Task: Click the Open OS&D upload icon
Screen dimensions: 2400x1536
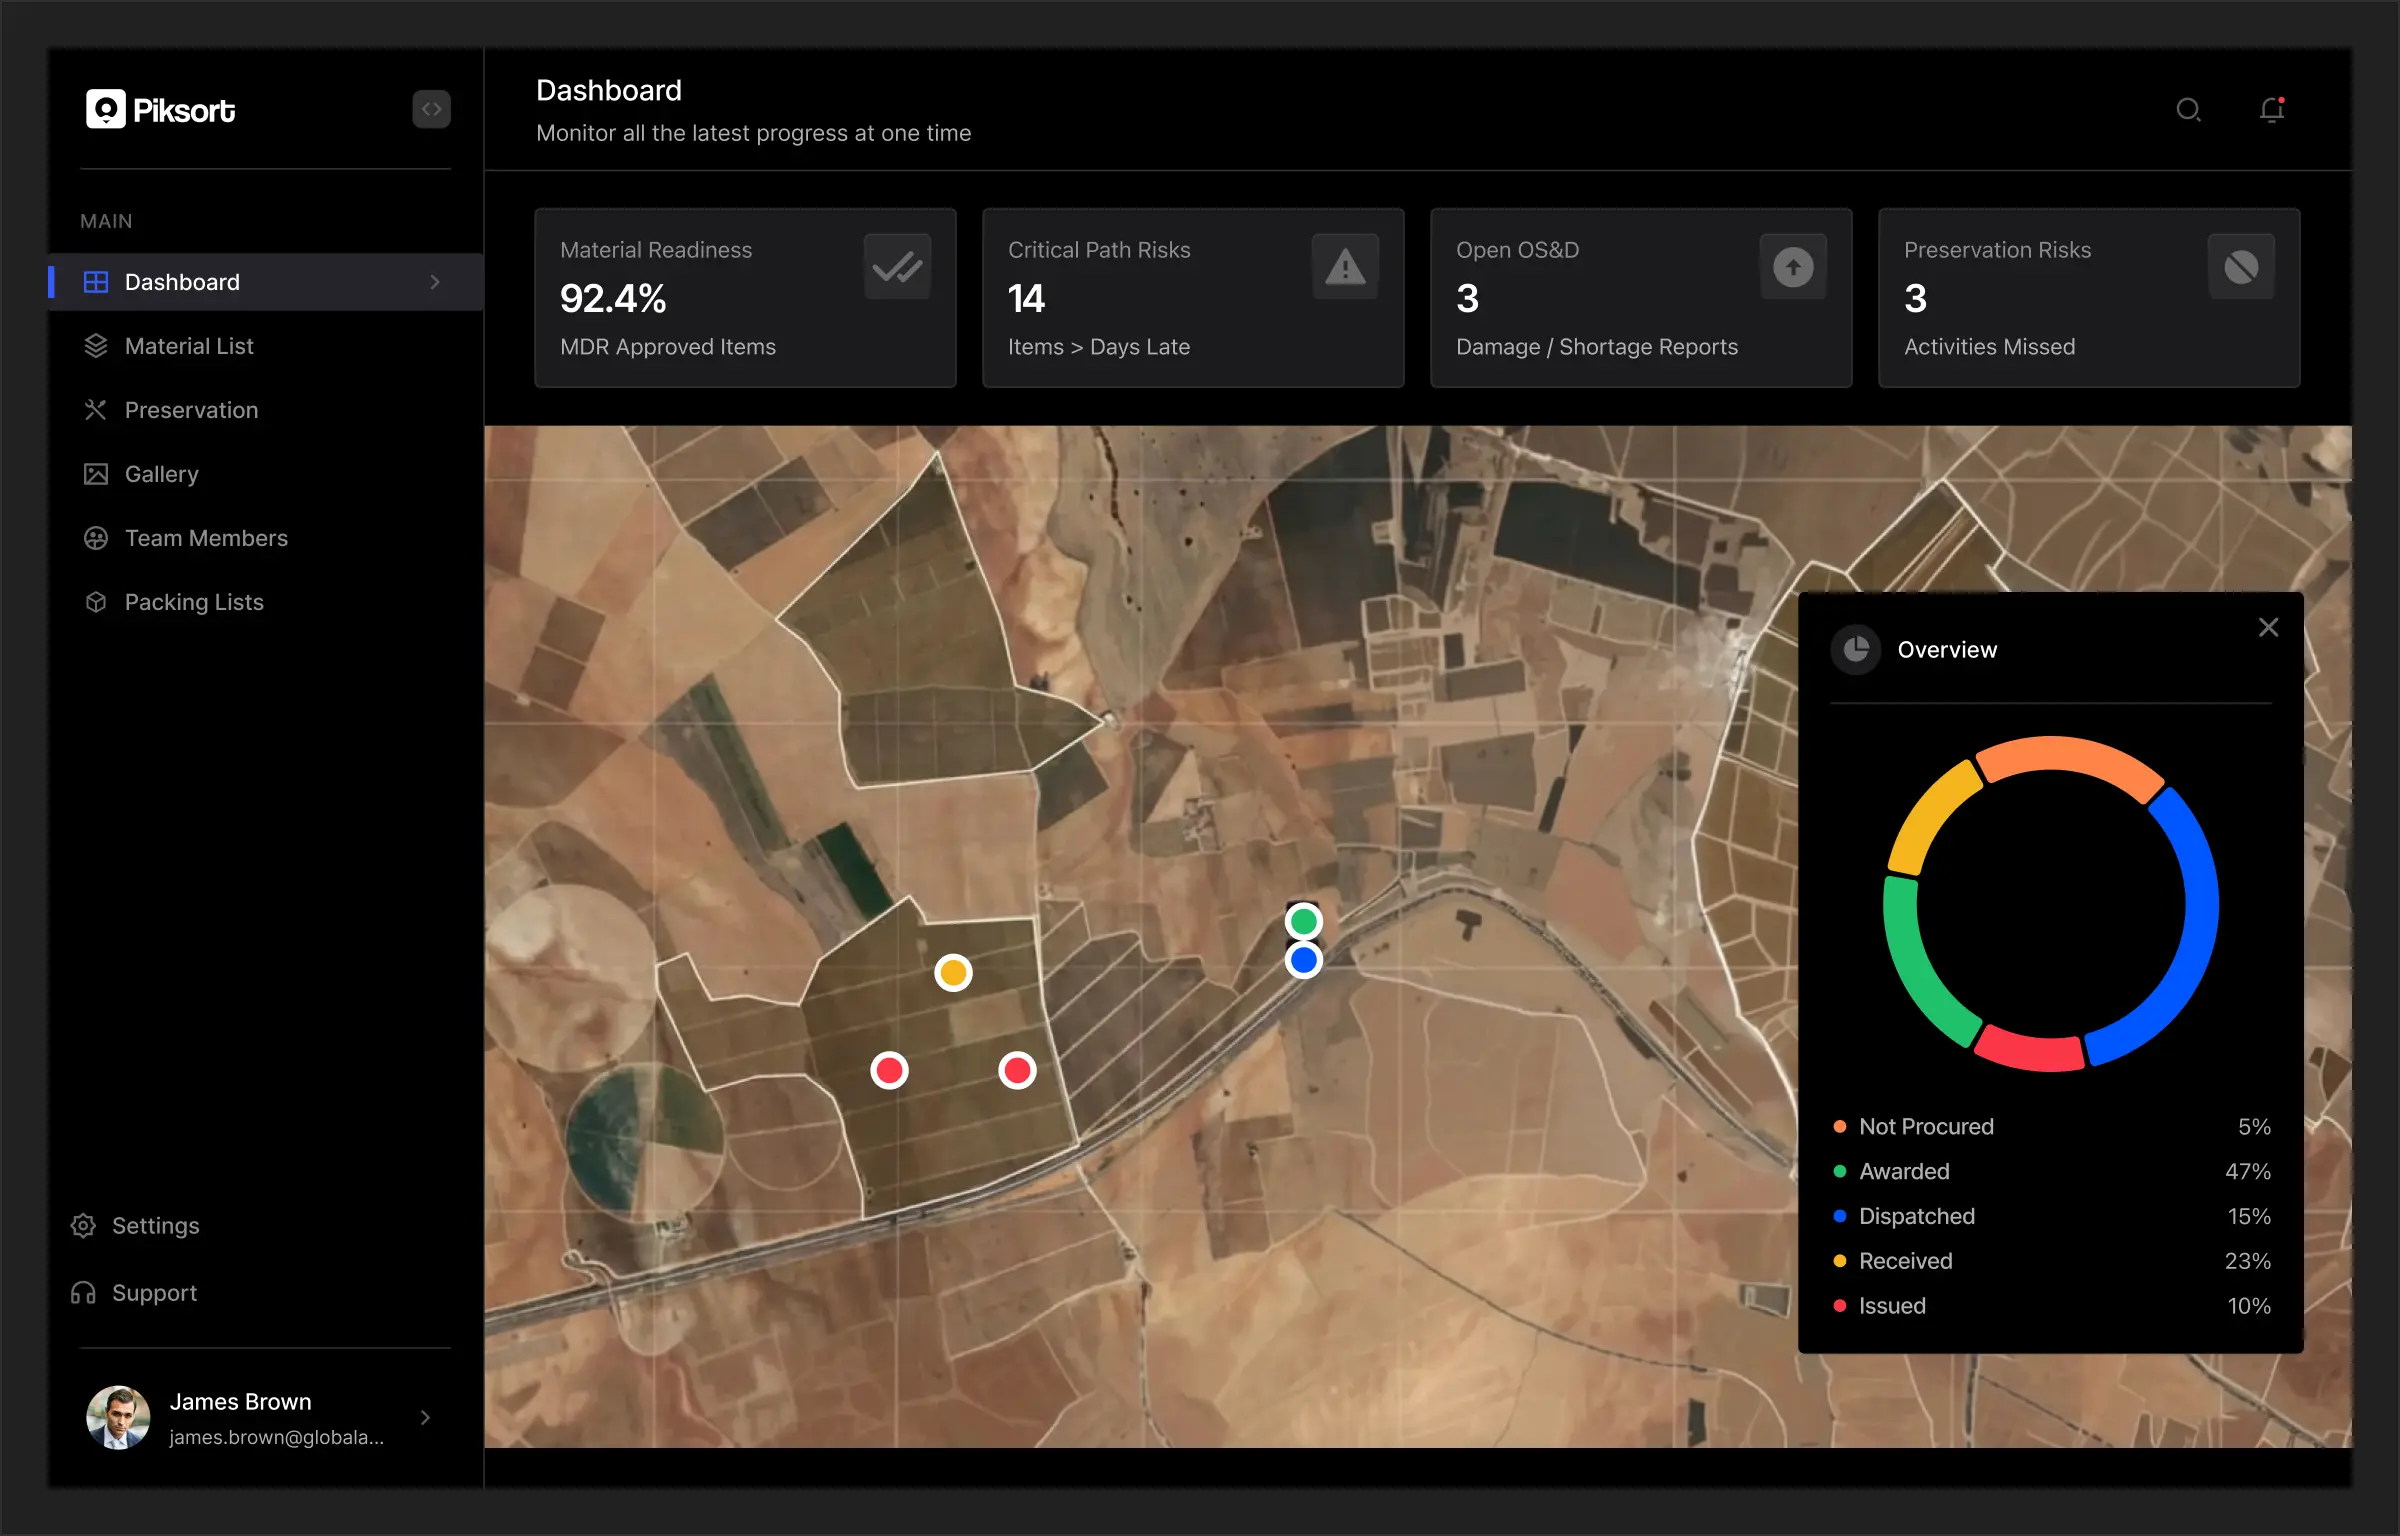Action: [1791, 266]
